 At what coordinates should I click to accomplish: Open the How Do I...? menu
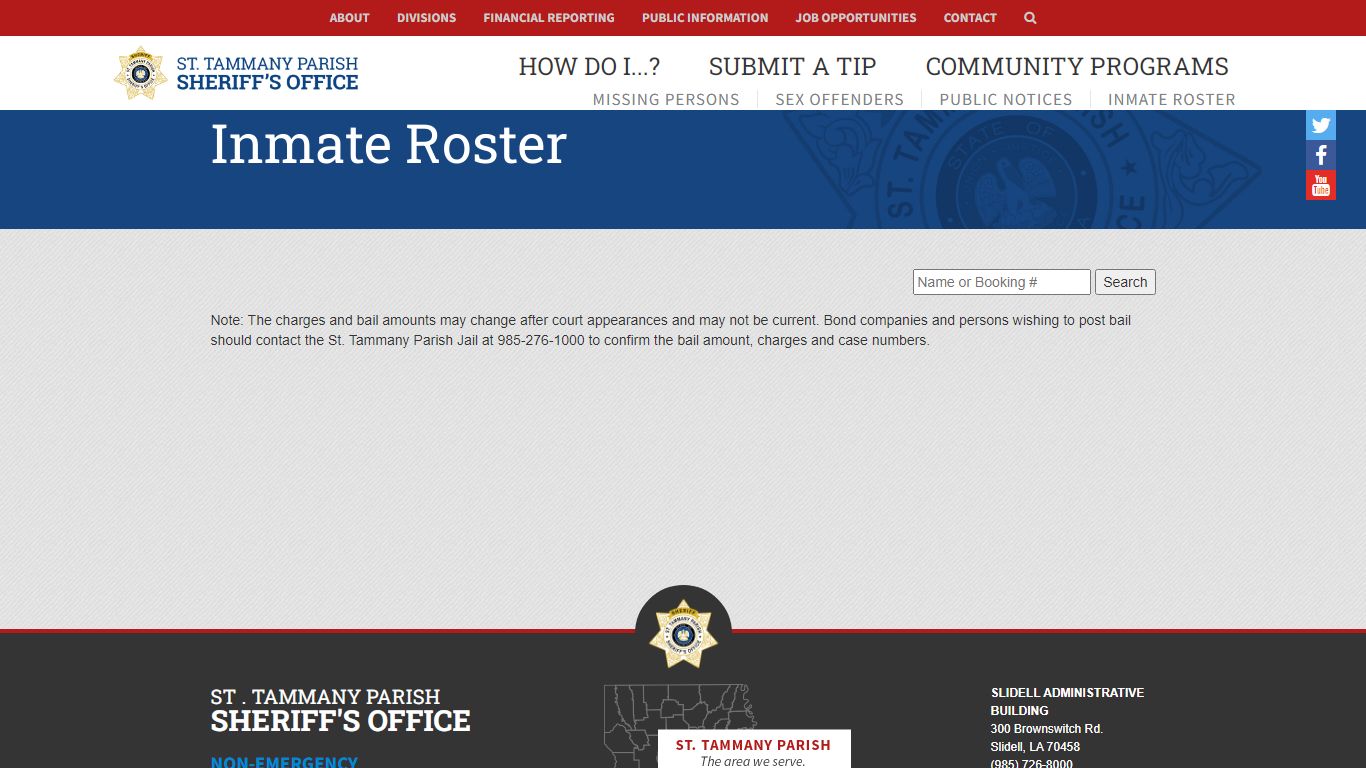[589, 67]
